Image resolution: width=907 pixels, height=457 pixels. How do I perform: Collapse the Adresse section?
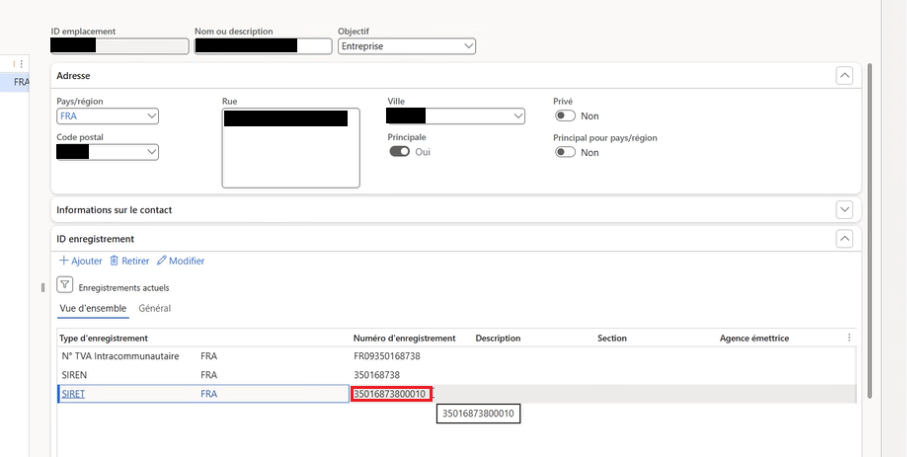pyautogui.click(x=844, y=76)
